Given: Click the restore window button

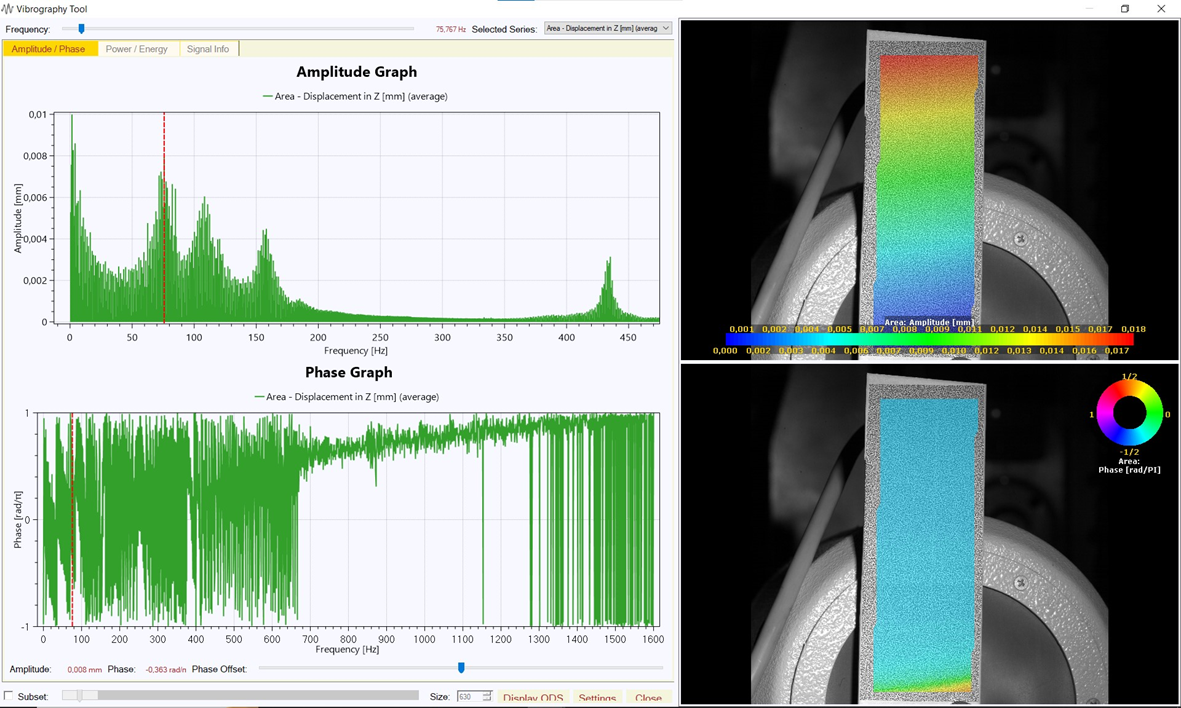Looking at the screenshot, I should 1124,9.
